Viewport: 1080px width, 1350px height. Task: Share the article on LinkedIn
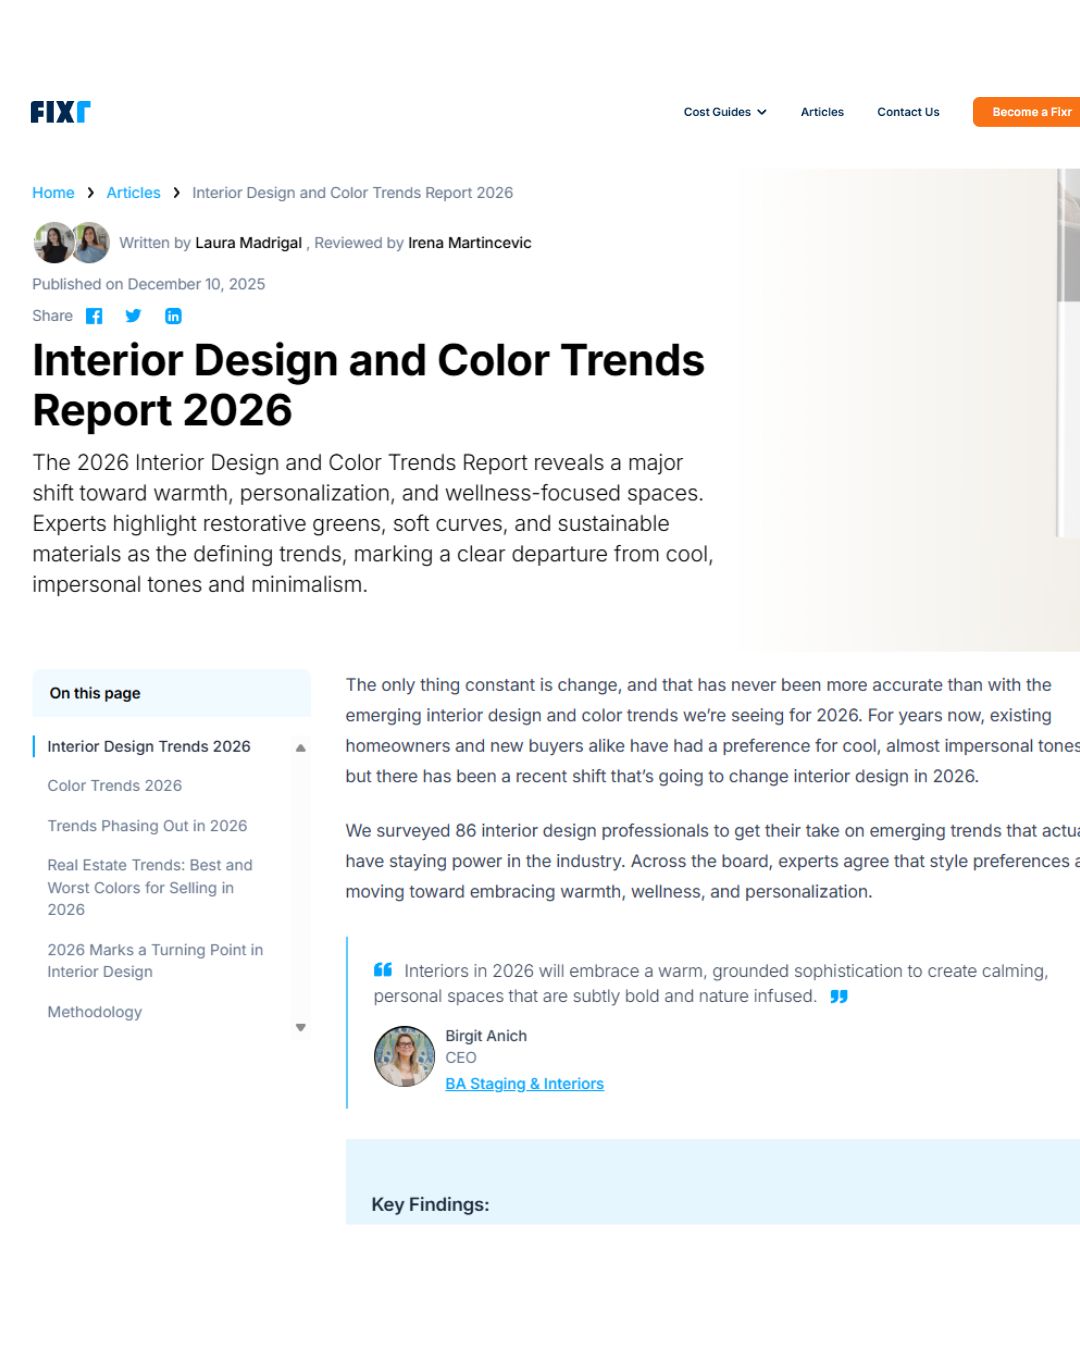(173, 316)
